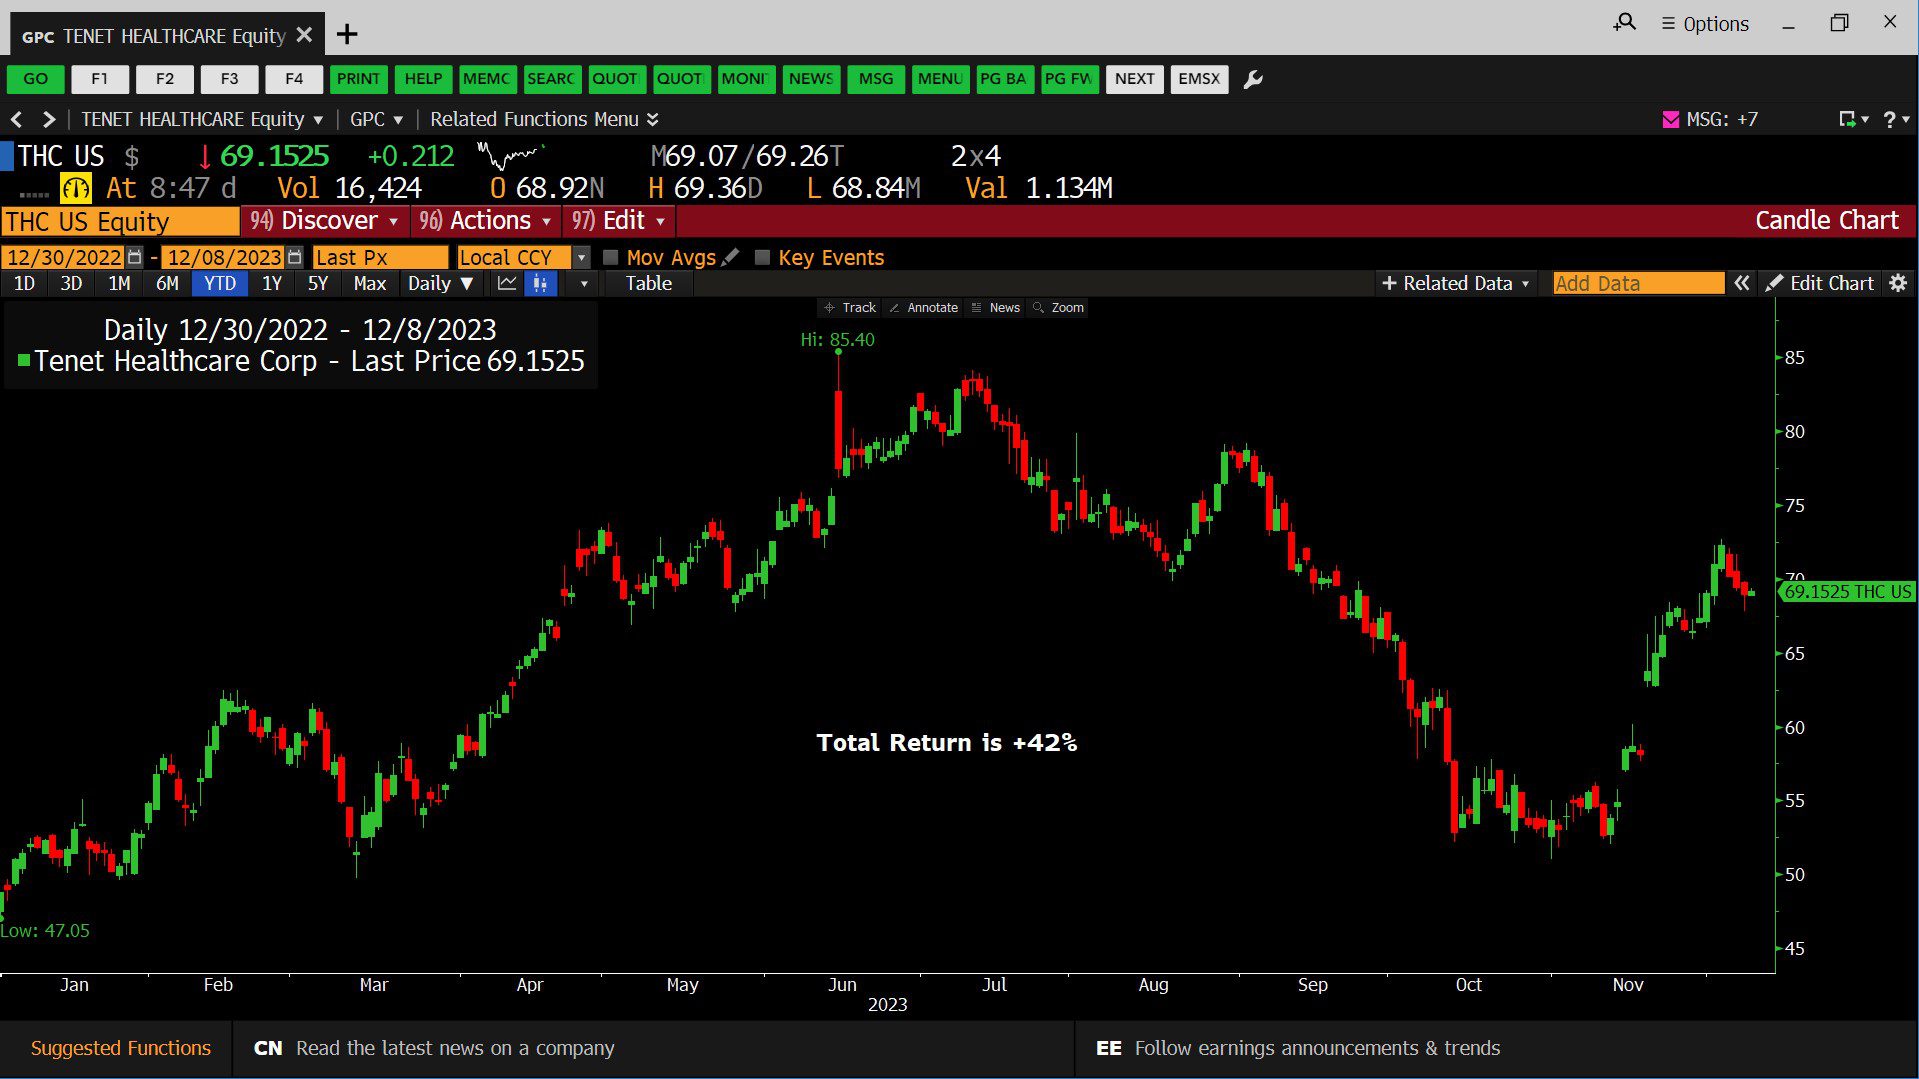Click the green MSG key
Screen dimensions: 1919x1079
point(876,79)
